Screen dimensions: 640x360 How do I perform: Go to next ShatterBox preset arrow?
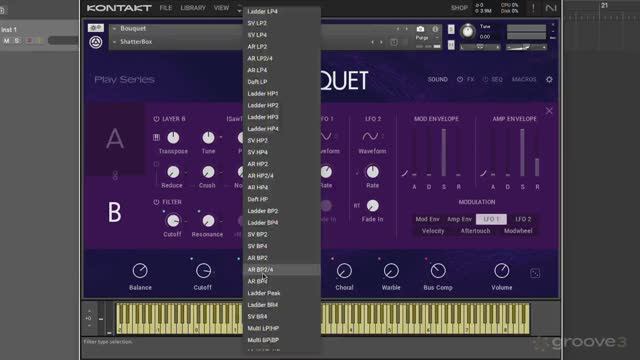pyautogui.click(x=381, y=42)
